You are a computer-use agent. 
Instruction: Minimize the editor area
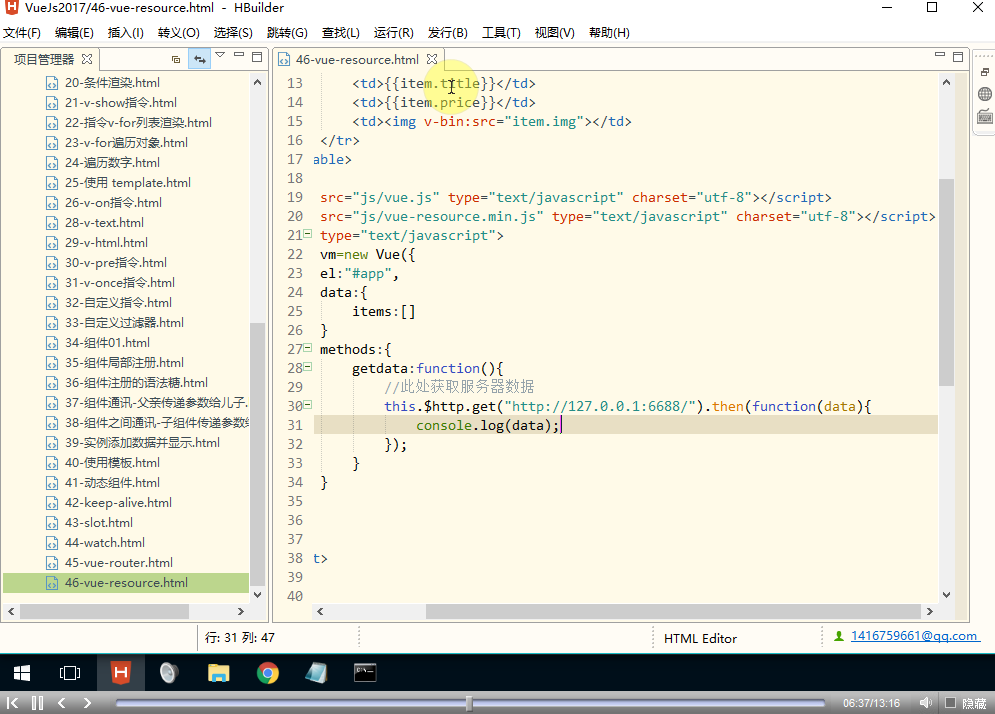940,55
